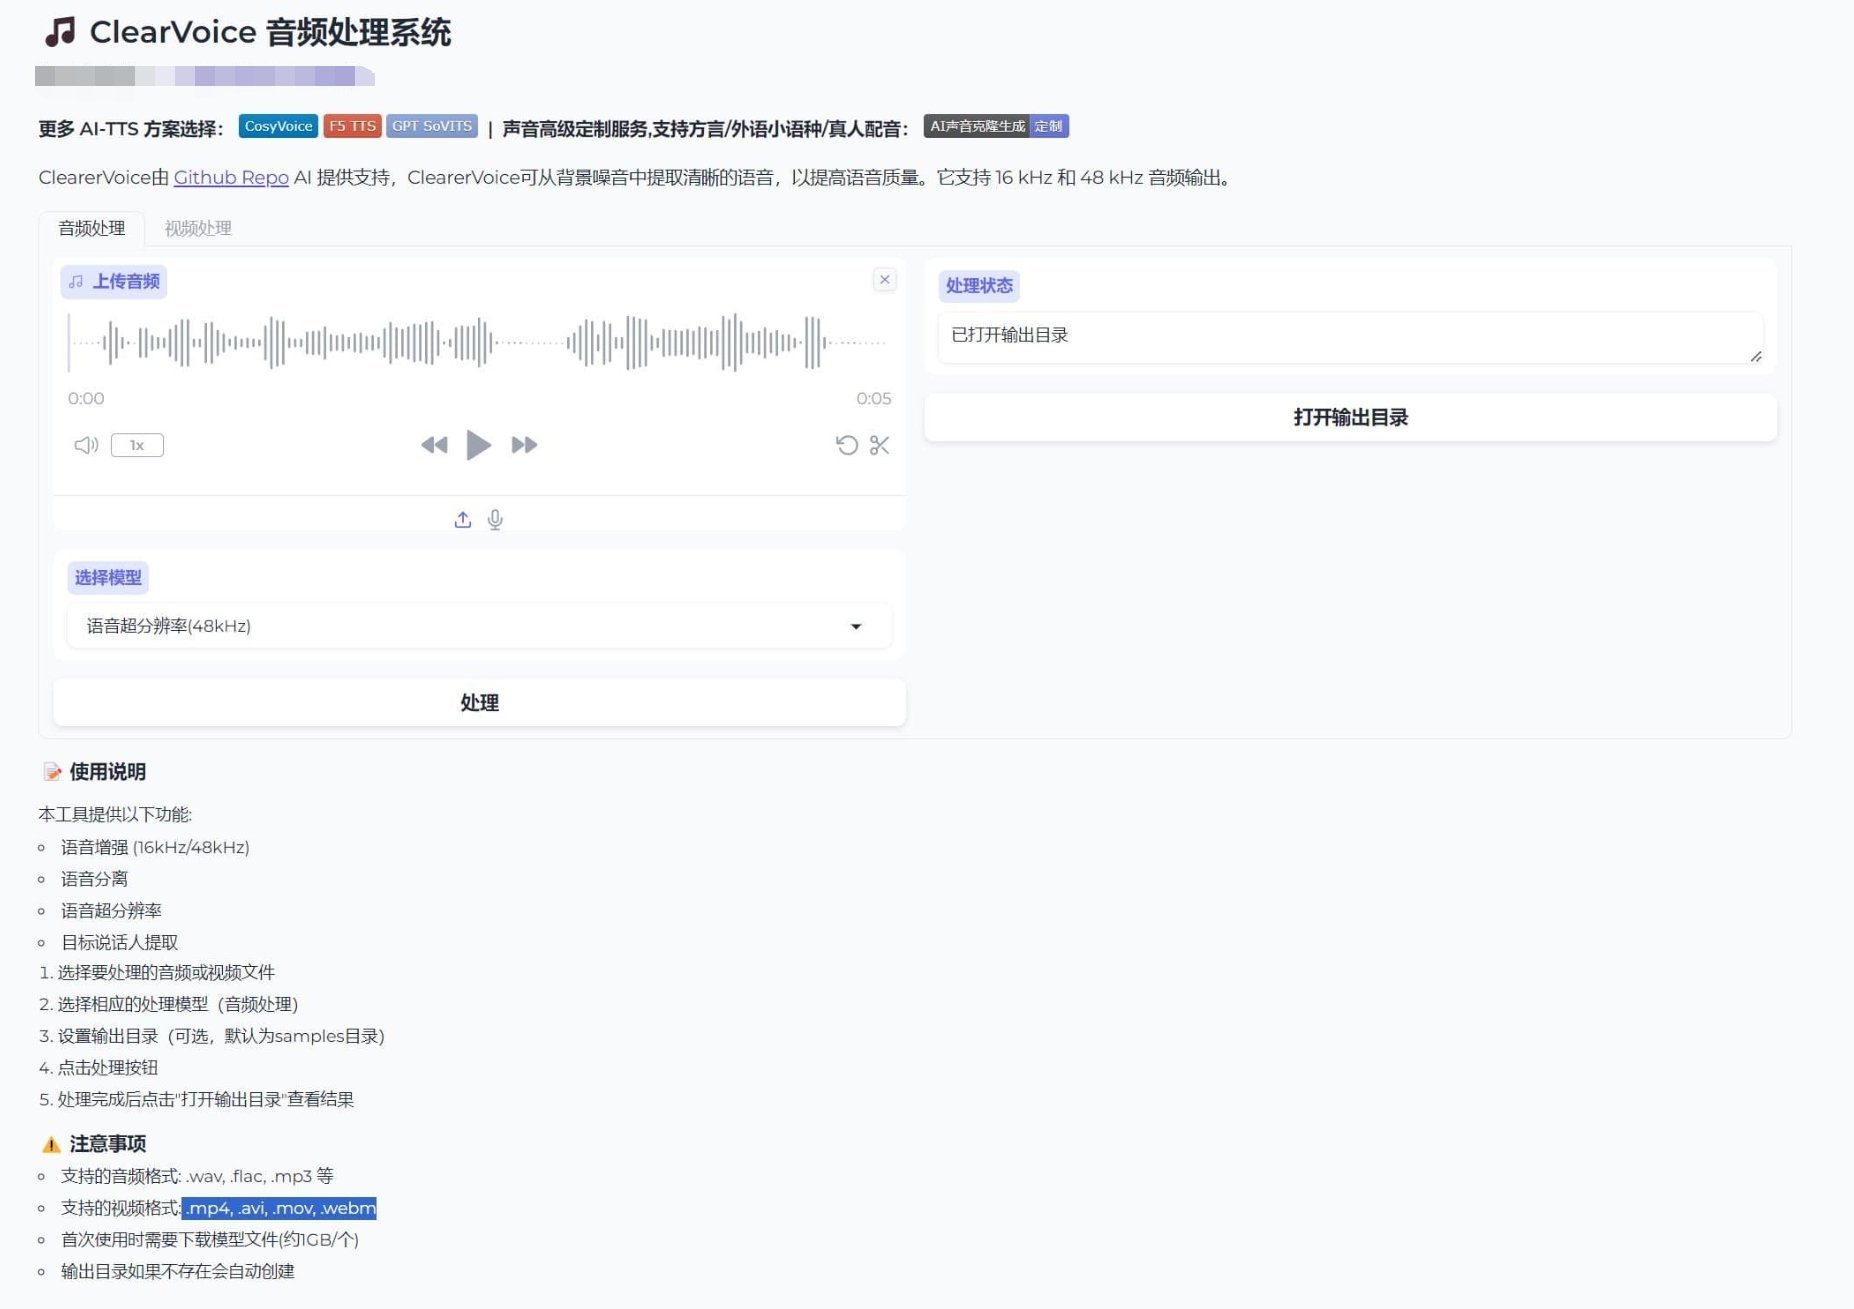This screenshot has height=1309, width=1854.
Task: Click the 处理 button to start processing
Action: pos(481,702)
